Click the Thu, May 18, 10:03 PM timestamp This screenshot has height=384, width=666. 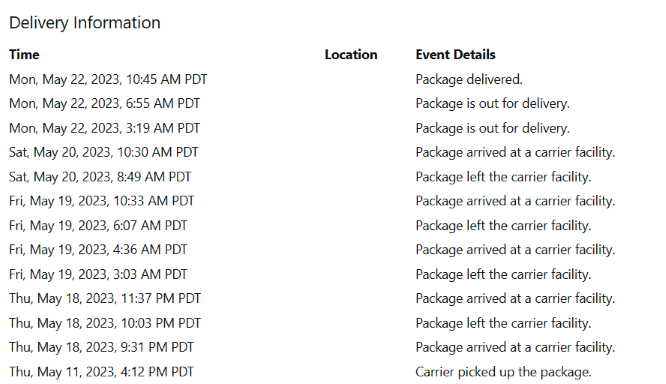[104, 323]
